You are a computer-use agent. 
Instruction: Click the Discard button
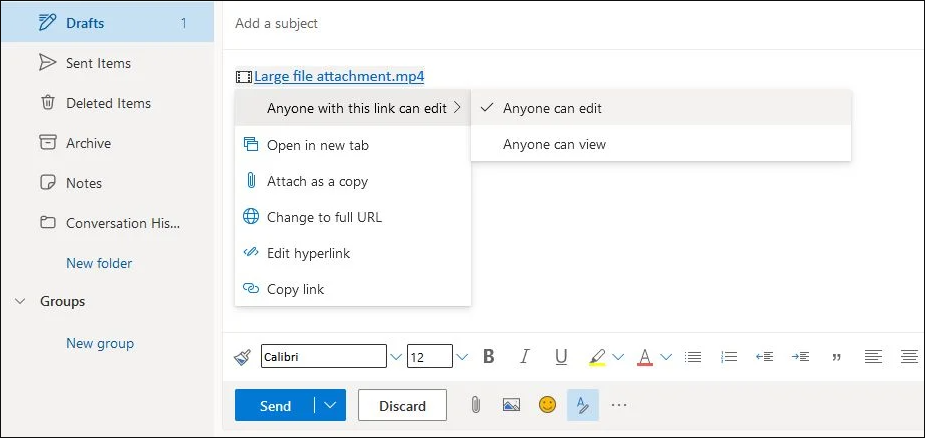[x=402, y=406]
